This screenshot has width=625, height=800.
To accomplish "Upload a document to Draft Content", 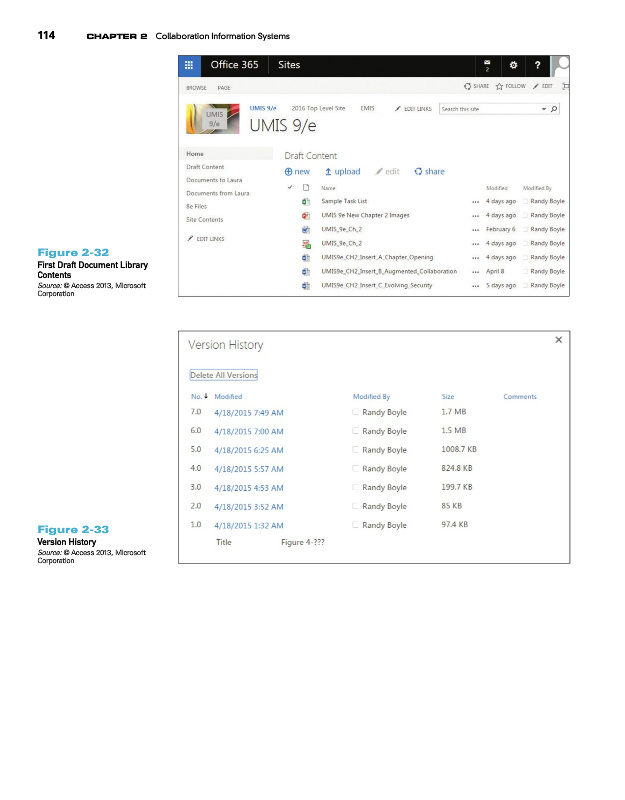I will (x=341, y=172).
